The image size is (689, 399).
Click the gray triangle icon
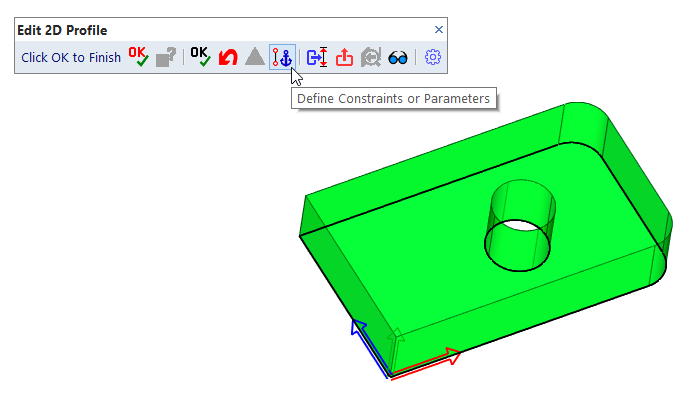(255, 57)
